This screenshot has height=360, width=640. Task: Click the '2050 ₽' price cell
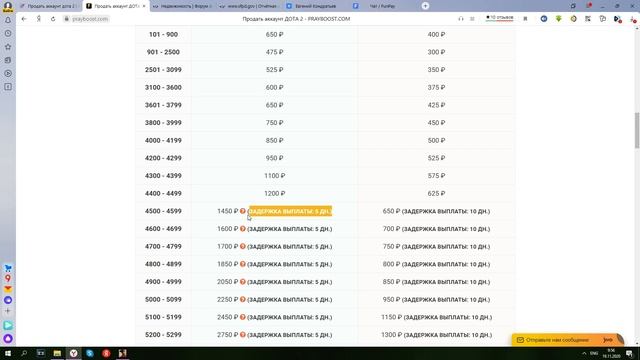[228, 282]
